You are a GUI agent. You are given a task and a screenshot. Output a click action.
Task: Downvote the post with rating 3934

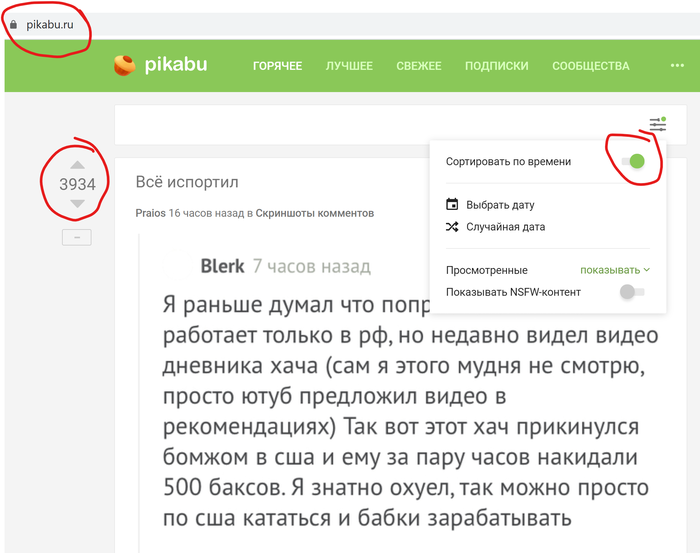point(77,204)
